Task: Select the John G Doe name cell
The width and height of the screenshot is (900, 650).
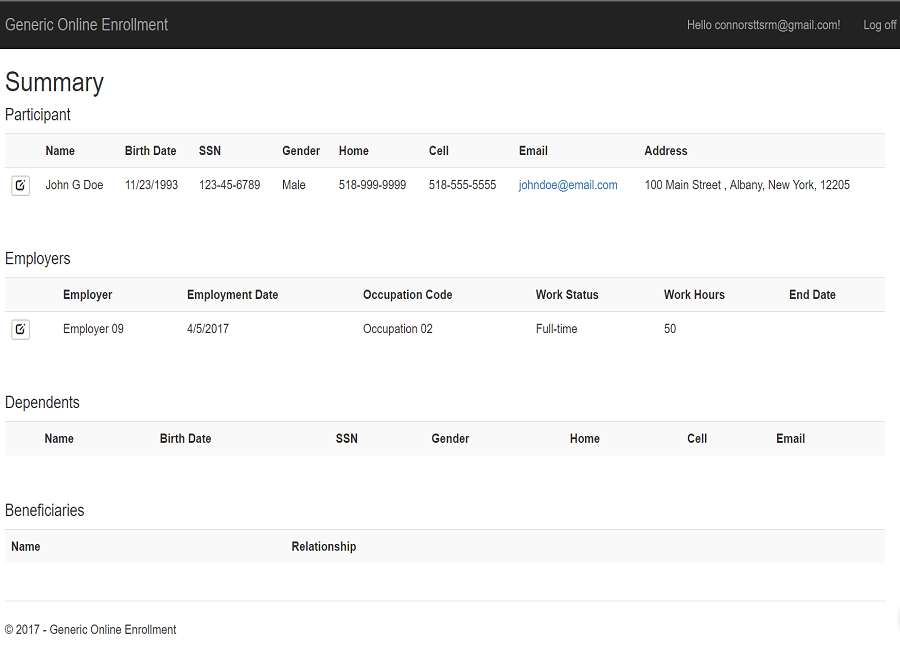Action: click(74, 185)
